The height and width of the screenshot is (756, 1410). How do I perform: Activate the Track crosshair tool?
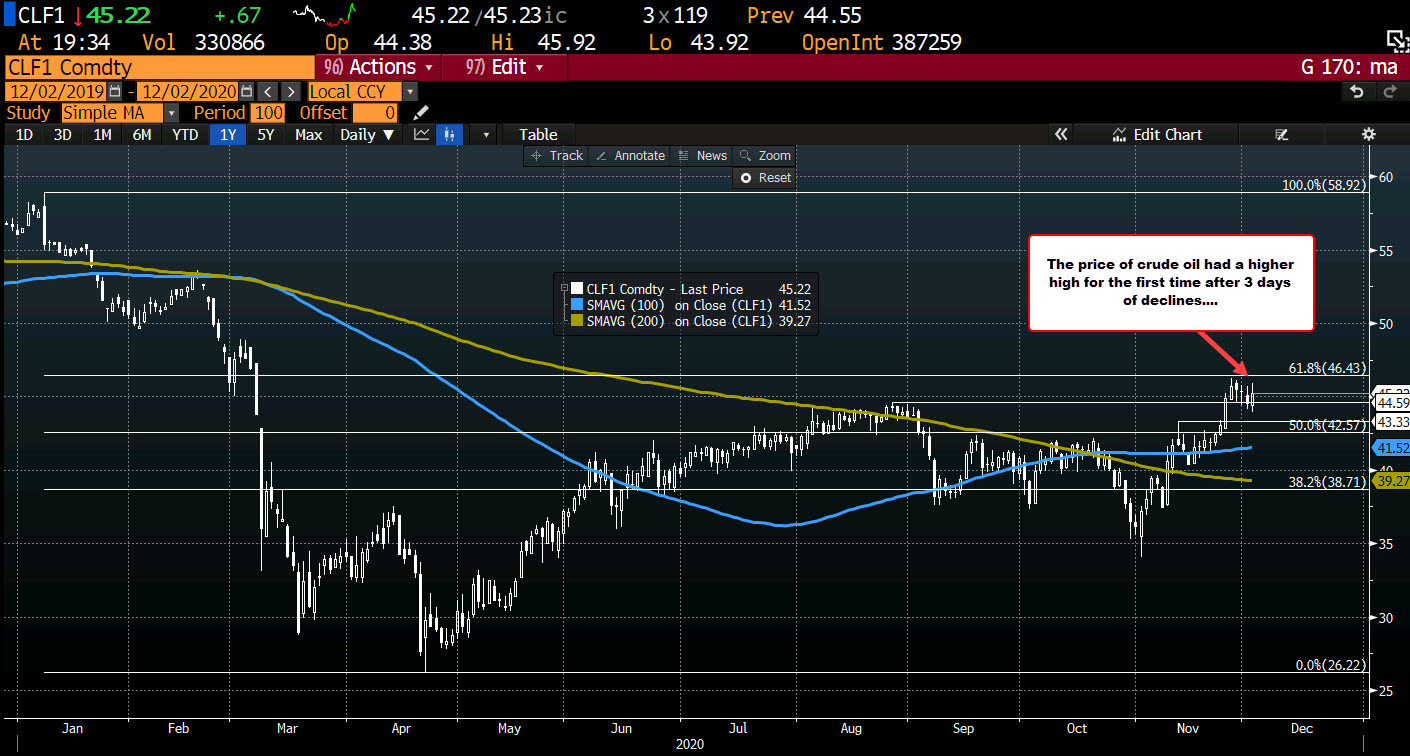557,155
